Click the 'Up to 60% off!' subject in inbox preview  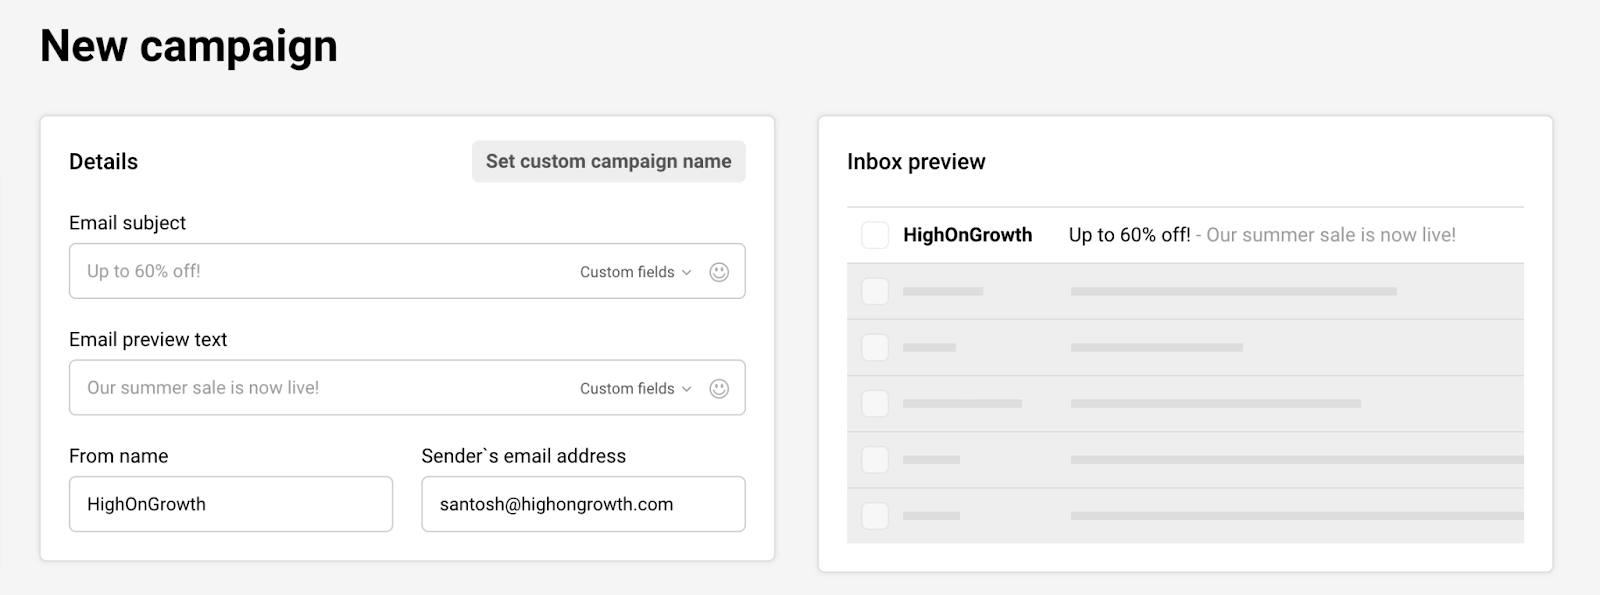coord(1129,235)
